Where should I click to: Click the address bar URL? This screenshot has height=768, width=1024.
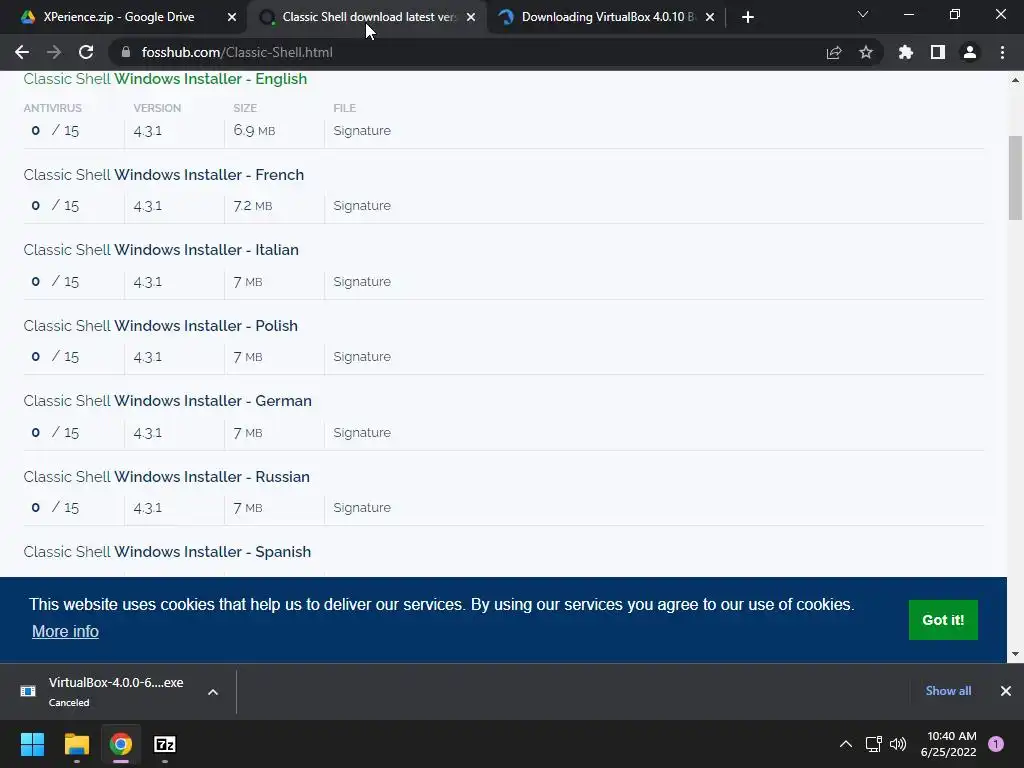(237, 52)
